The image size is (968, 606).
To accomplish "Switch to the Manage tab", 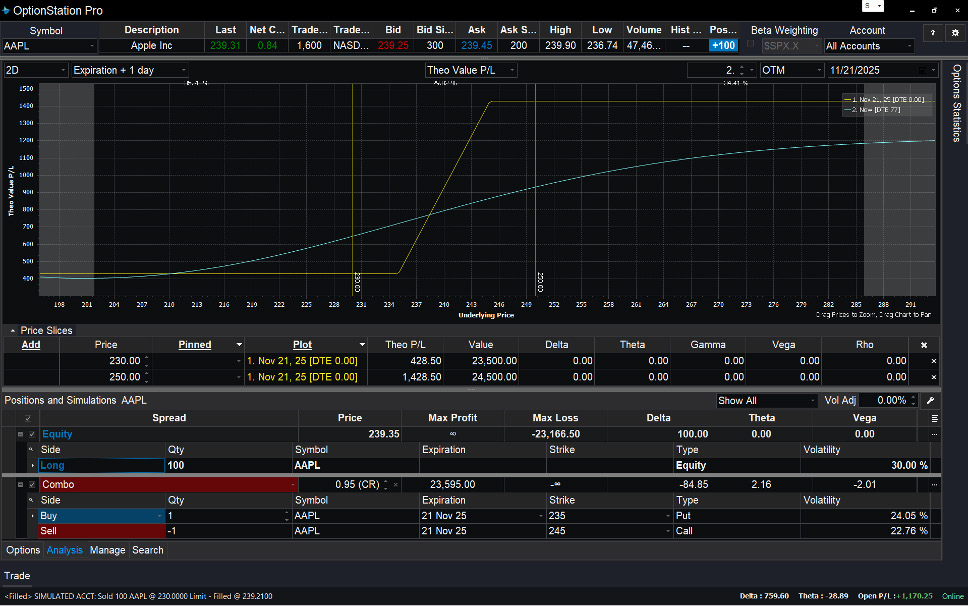I will click(108, 550).
